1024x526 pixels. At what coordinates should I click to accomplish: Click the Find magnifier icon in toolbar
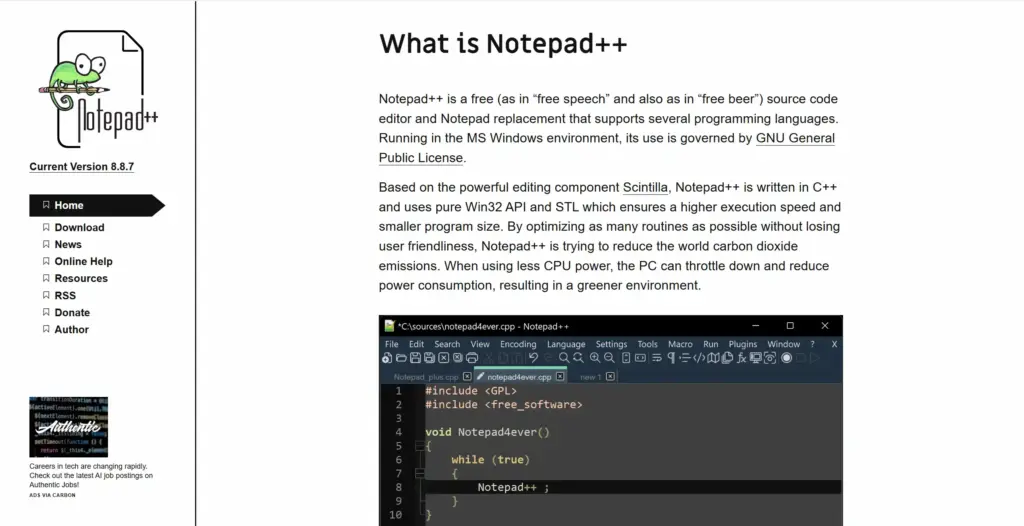[564, 358]
